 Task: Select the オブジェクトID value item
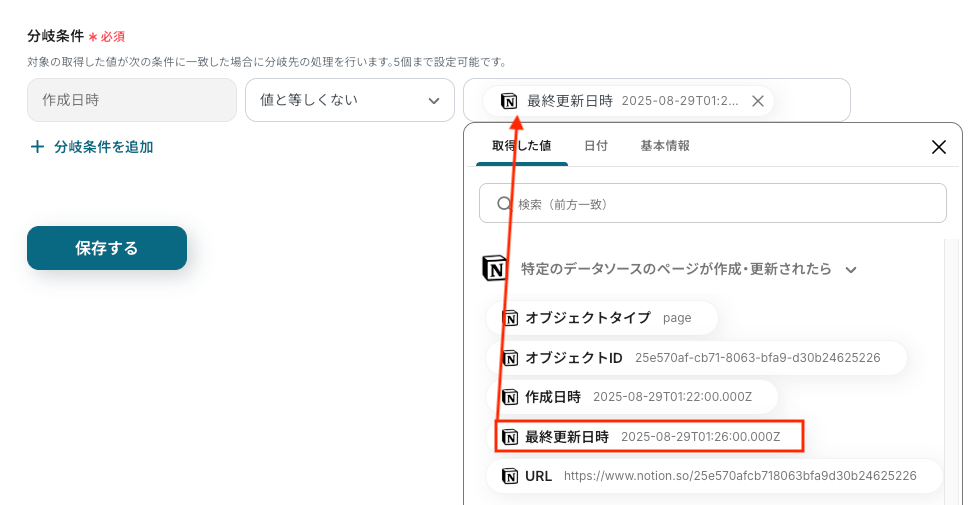pyautogui.click(x=696, y=358)
